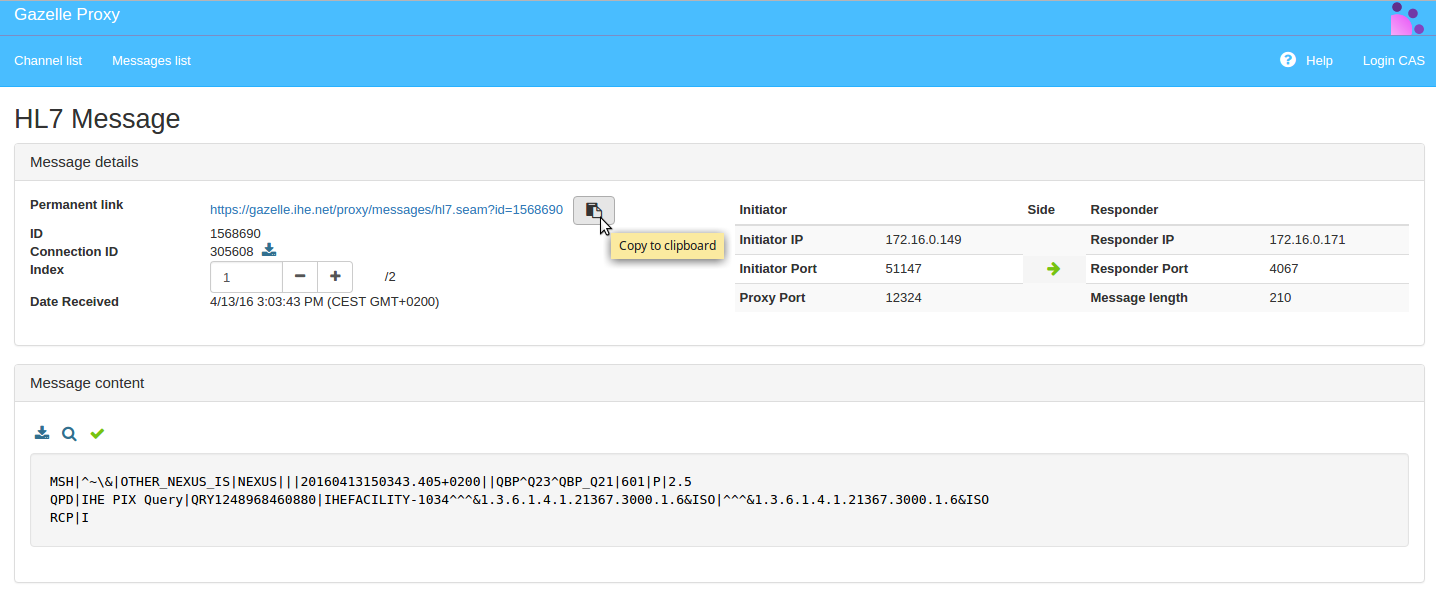Increase the message index with plus button
1436x601 pixels.
(335, 276)
